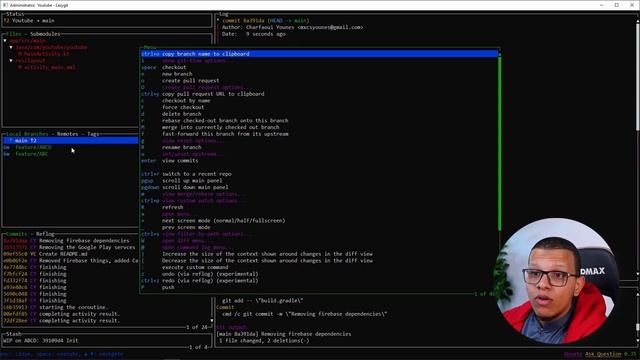Select 'next screen mode (normal/half/fullscreen)'

(223, 221)
